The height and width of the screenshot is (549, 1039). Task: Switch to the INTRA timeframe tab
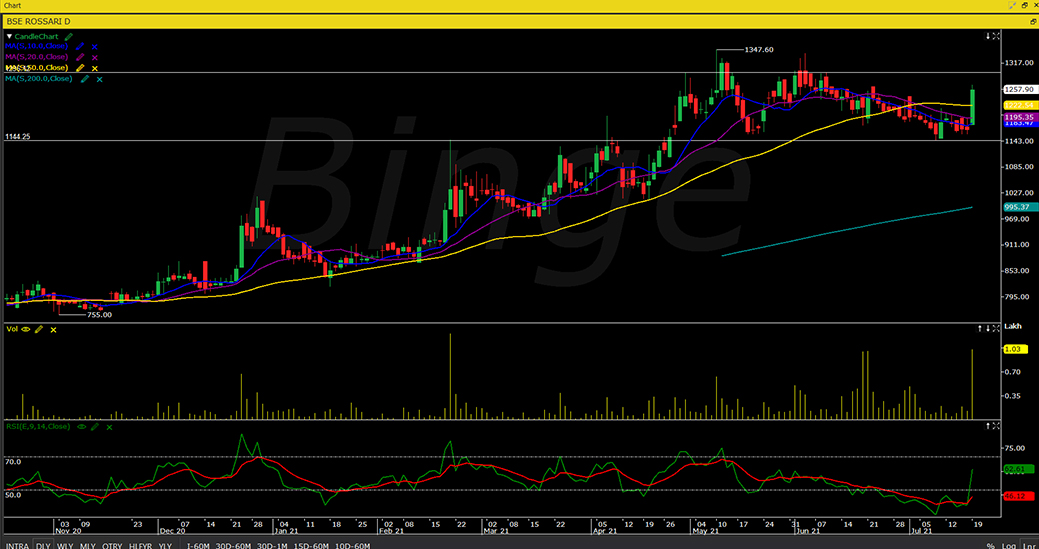[17, 545]
